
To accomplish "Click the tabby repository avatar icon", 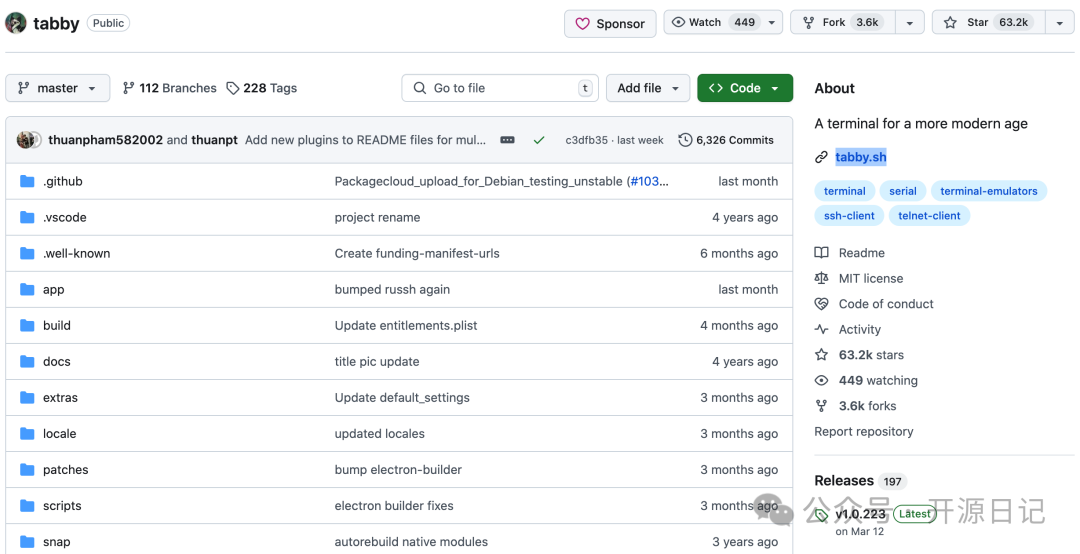I will (x=16, y=23).
